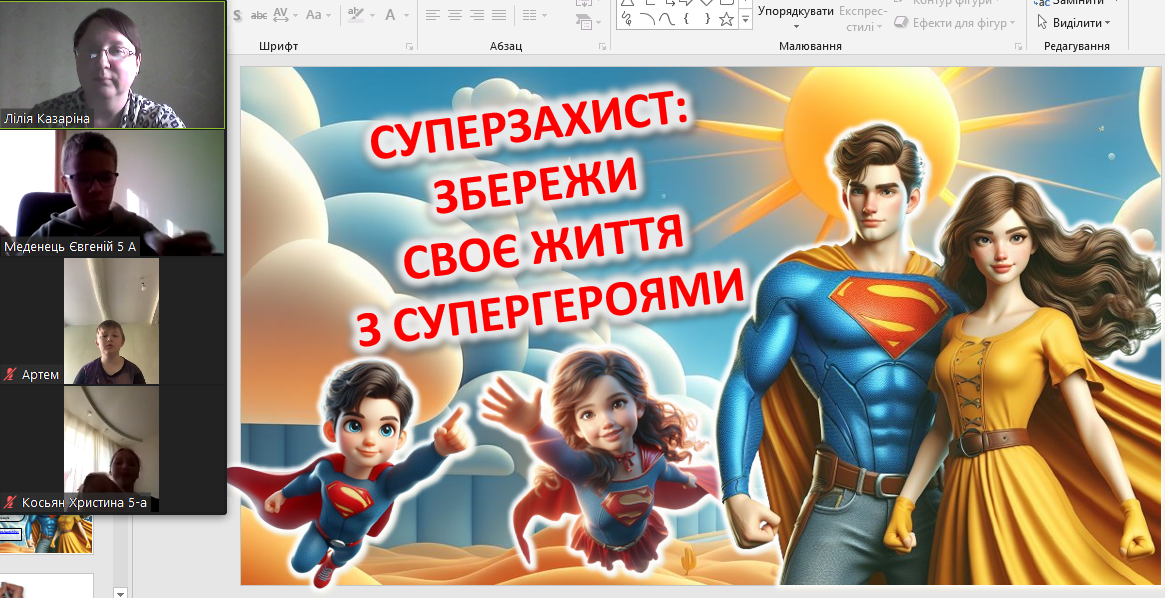
Task: Click the Косьян Христина 5-а name label
Action: click(84, 503)
